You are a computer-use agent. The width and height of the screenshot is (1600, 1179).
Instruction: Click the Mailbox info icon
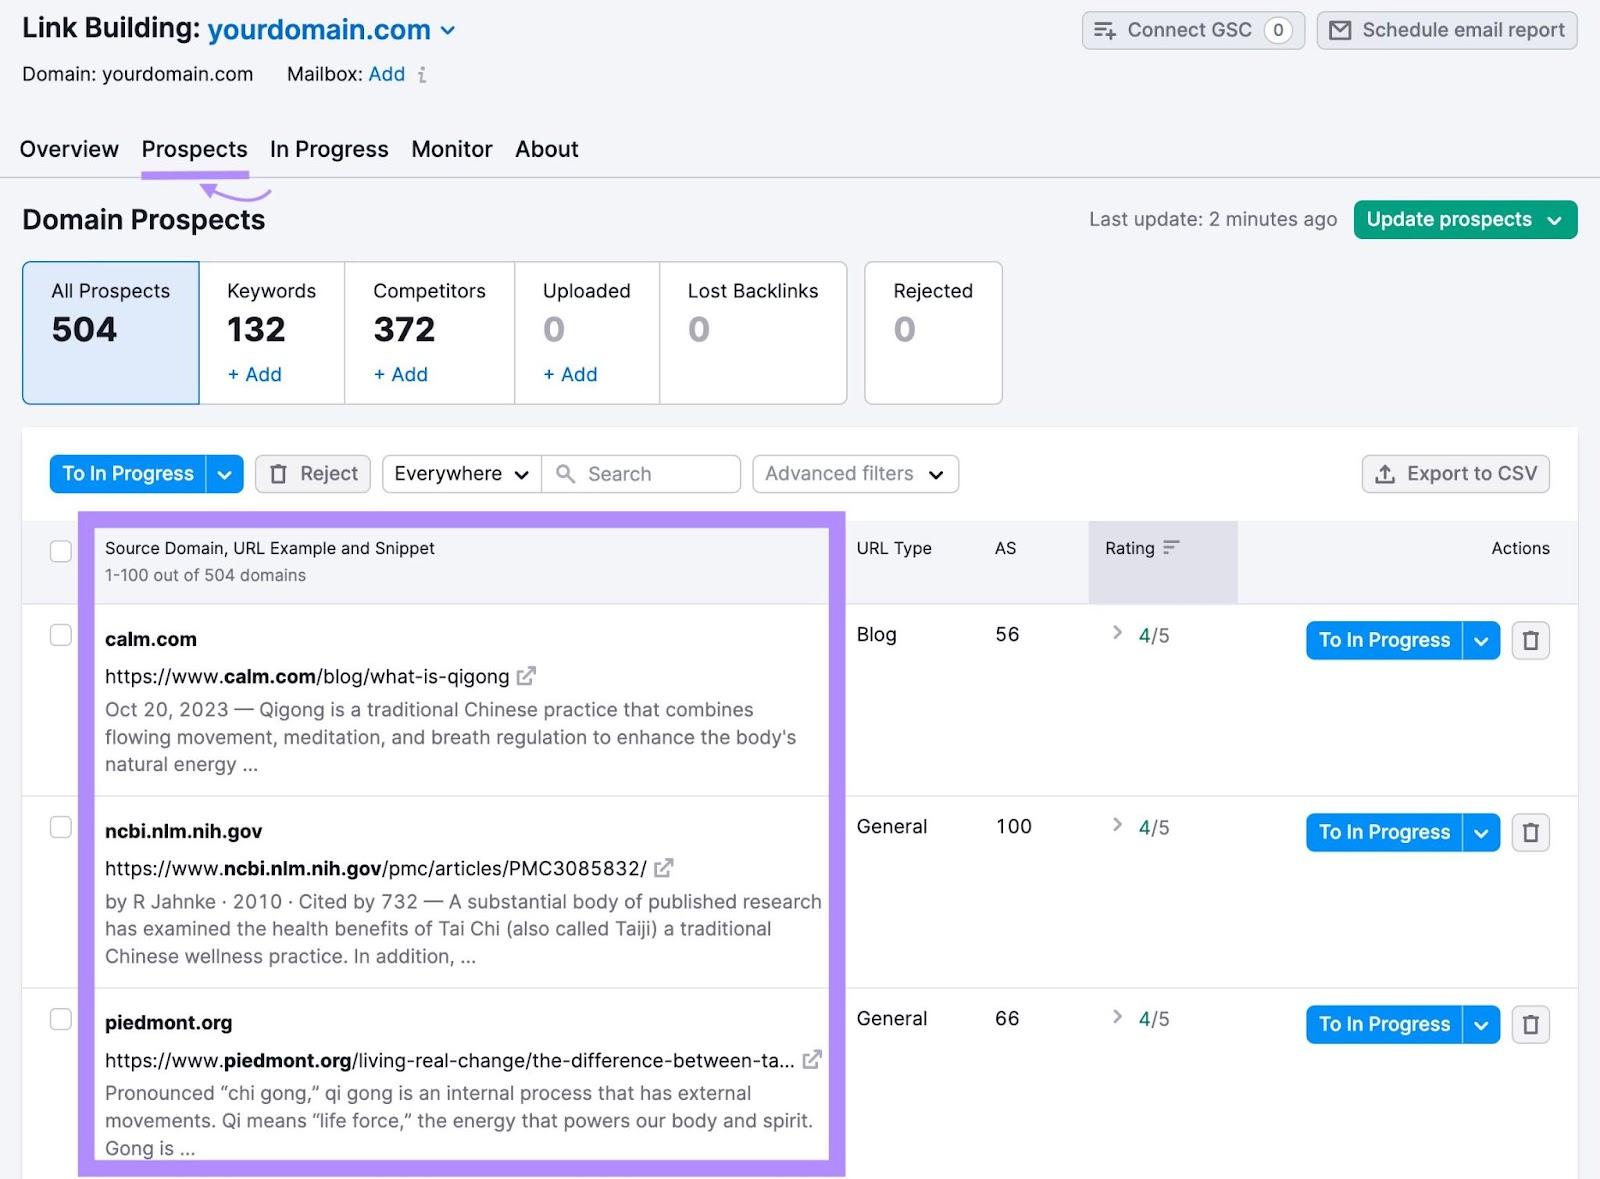(x=422, y=75)
